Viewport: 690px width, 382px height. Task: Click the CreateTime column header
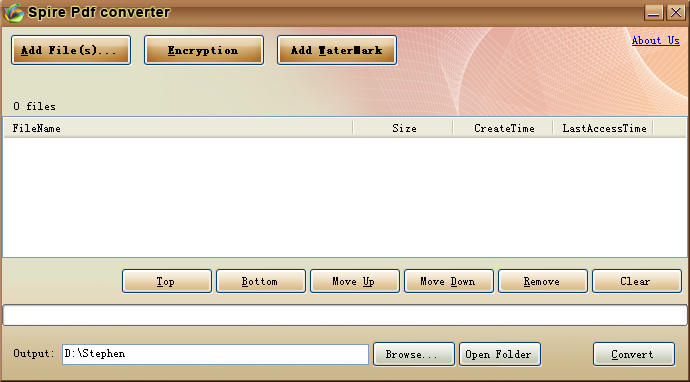[x=503, y=128]
